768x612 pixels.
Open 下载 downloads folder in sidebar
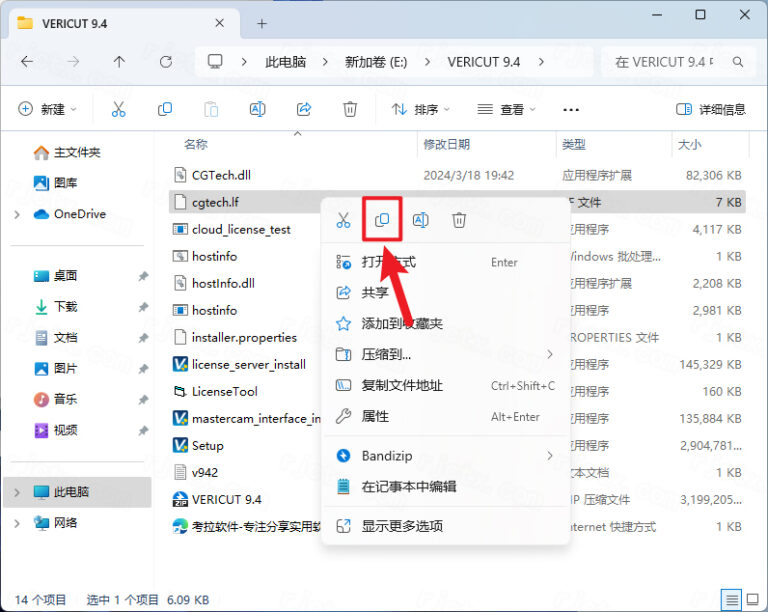(65, 307)
